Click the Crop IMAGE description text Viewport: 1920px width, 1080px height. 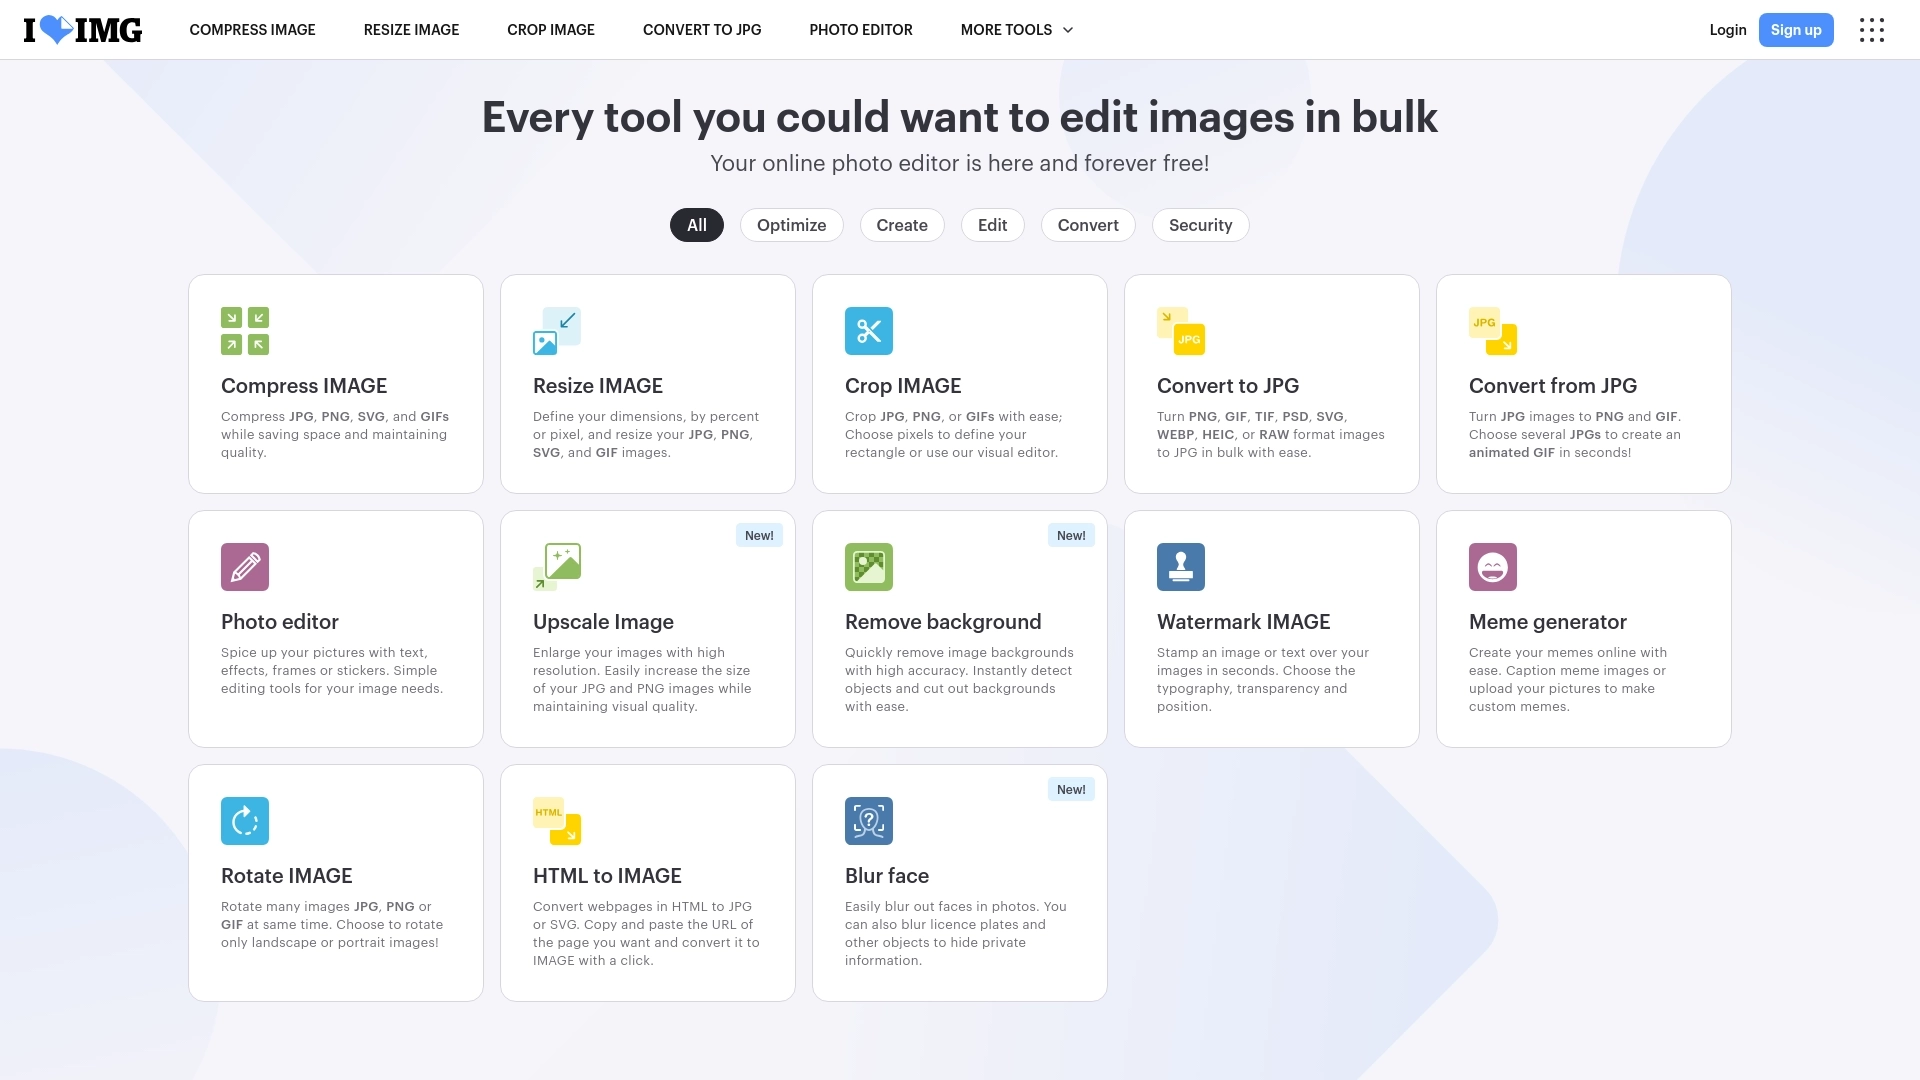pos(954,435)
